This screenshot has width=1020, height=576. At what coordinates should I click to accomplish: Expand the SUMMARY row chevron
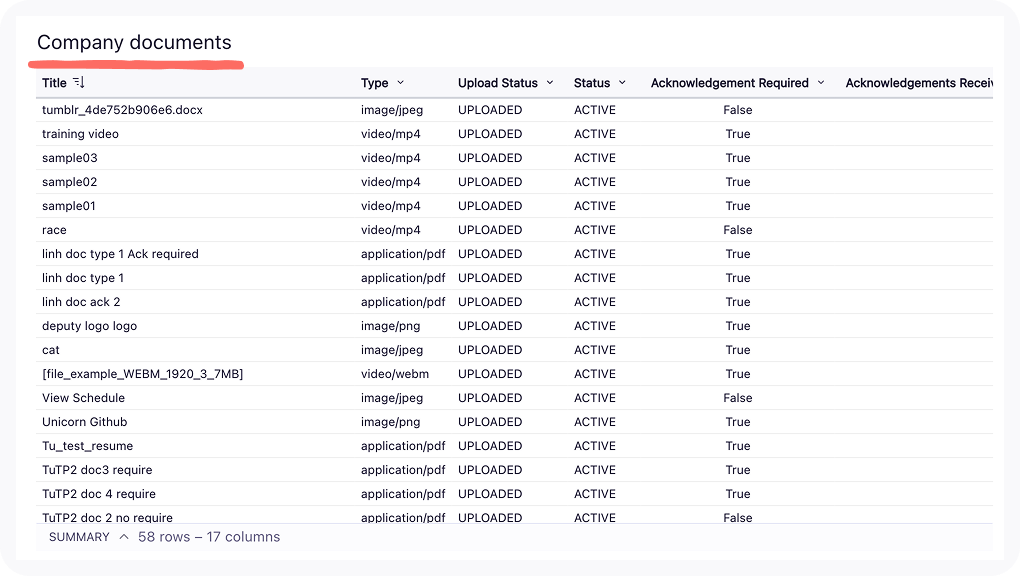point(124,537)
